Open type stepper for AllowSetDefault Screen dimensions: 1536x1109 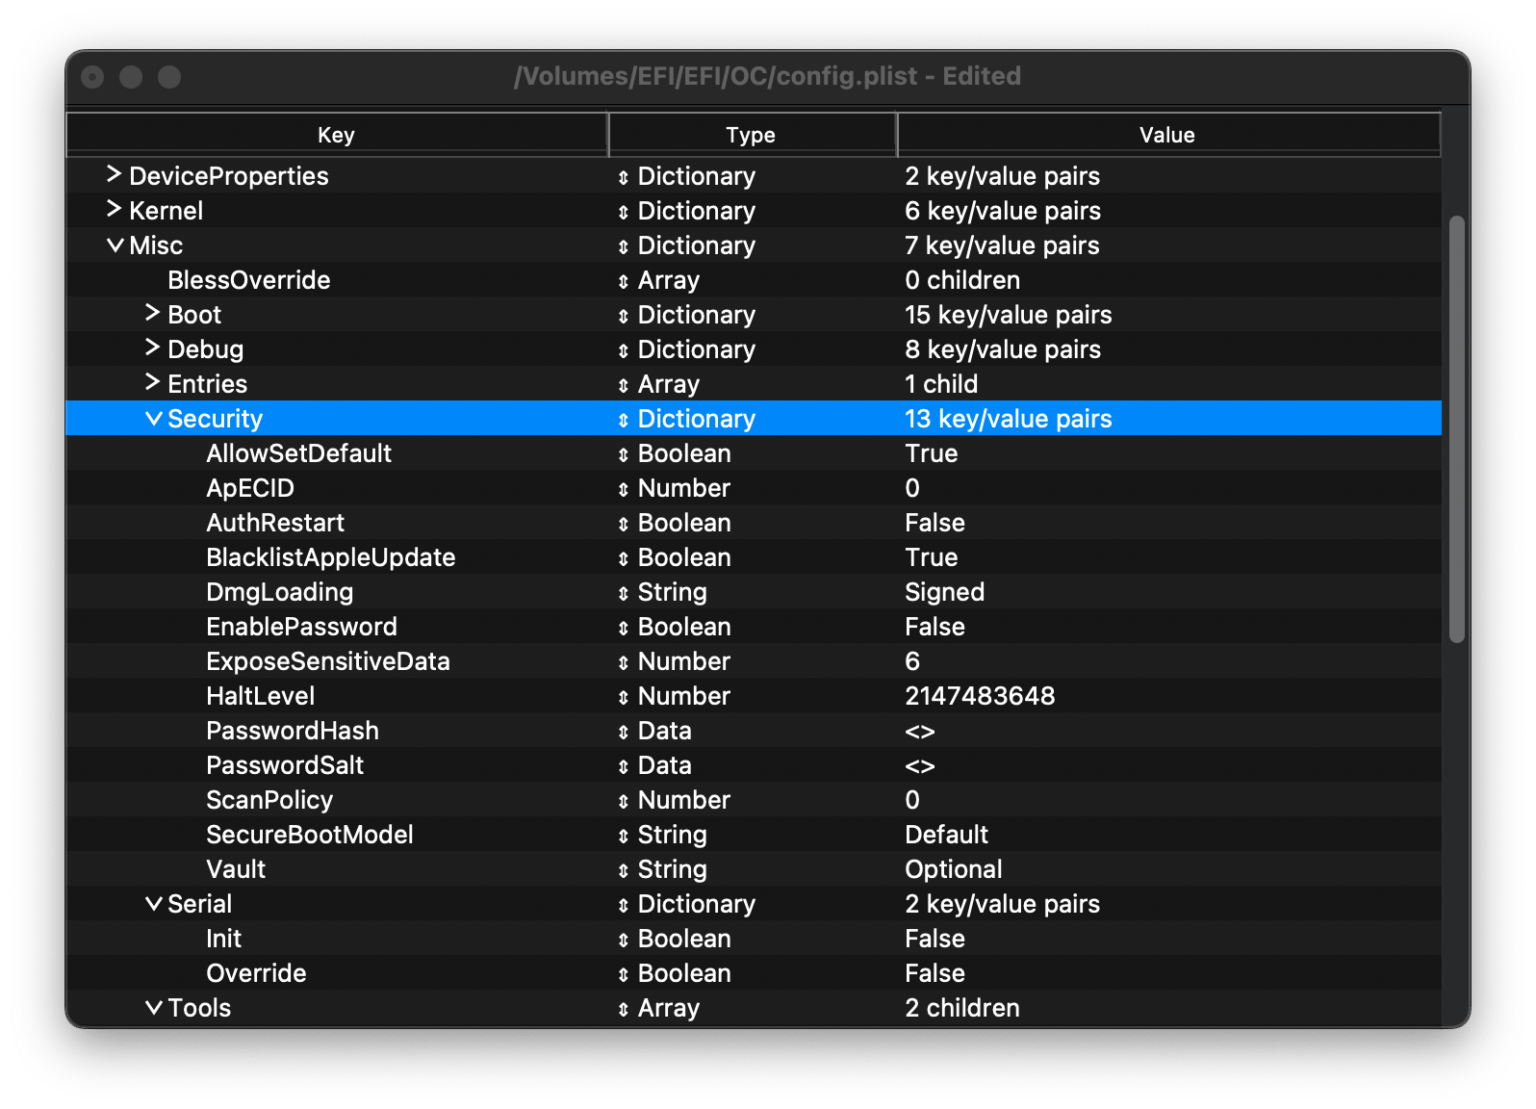(623, 455)
